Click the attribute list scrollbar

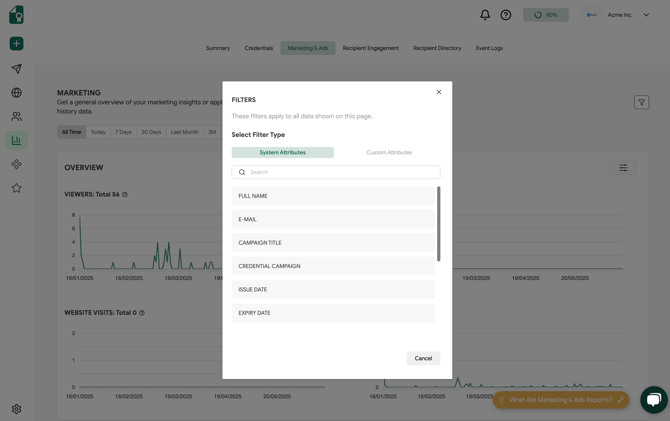point(438,224)
